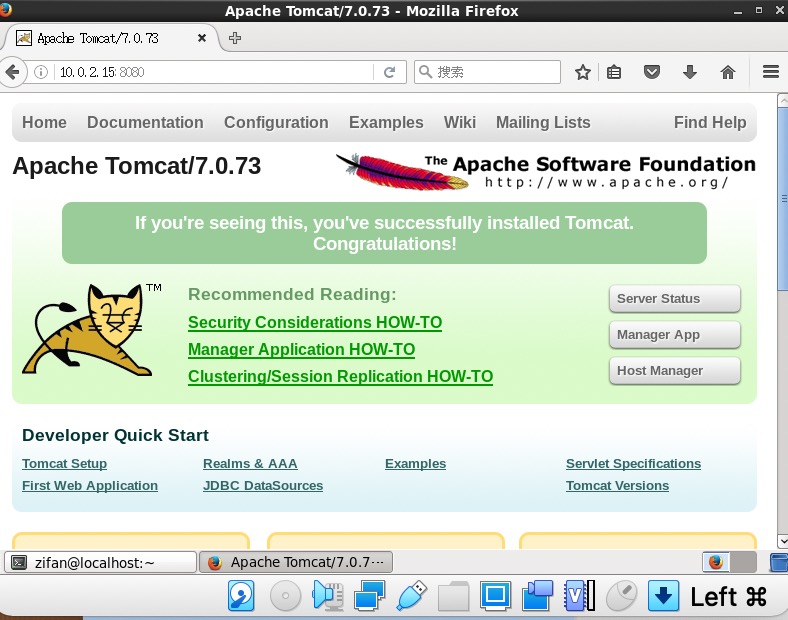Click the VirtualBox USB devices icon

[x=412, y=596]
